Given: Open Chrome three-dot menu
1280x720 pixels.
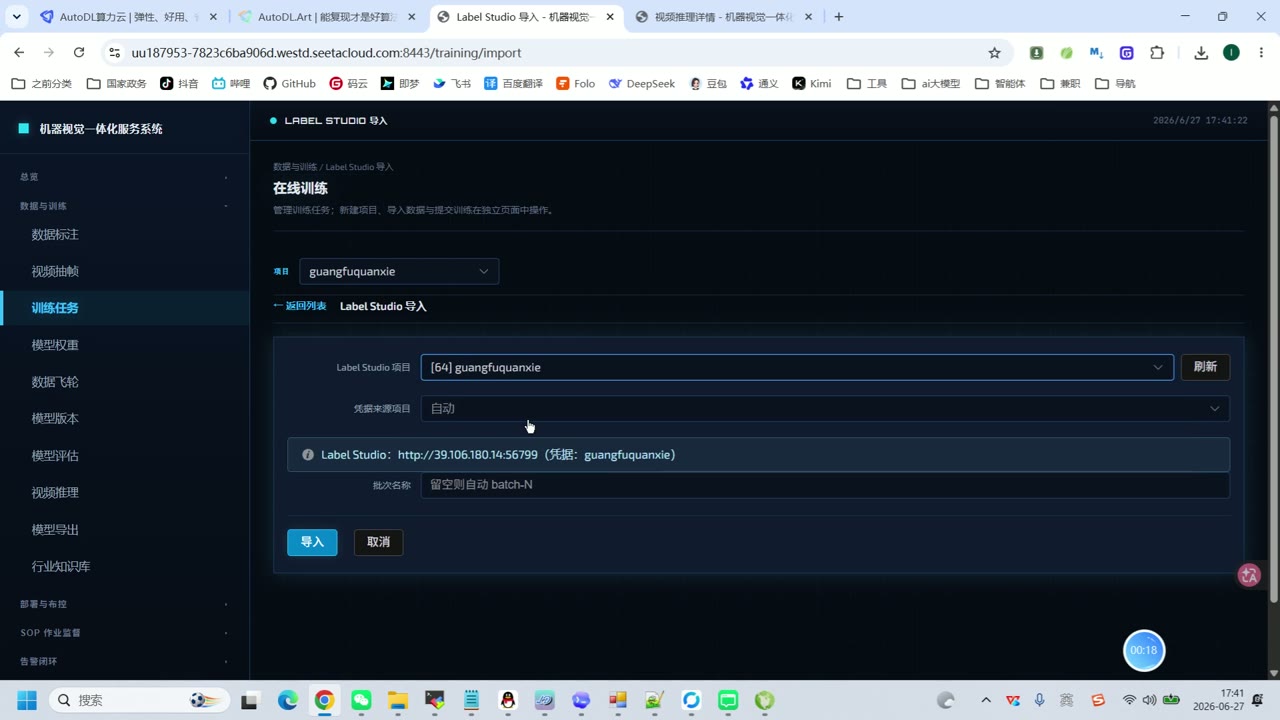Looking at the screenshot, I should (1260, 53).
